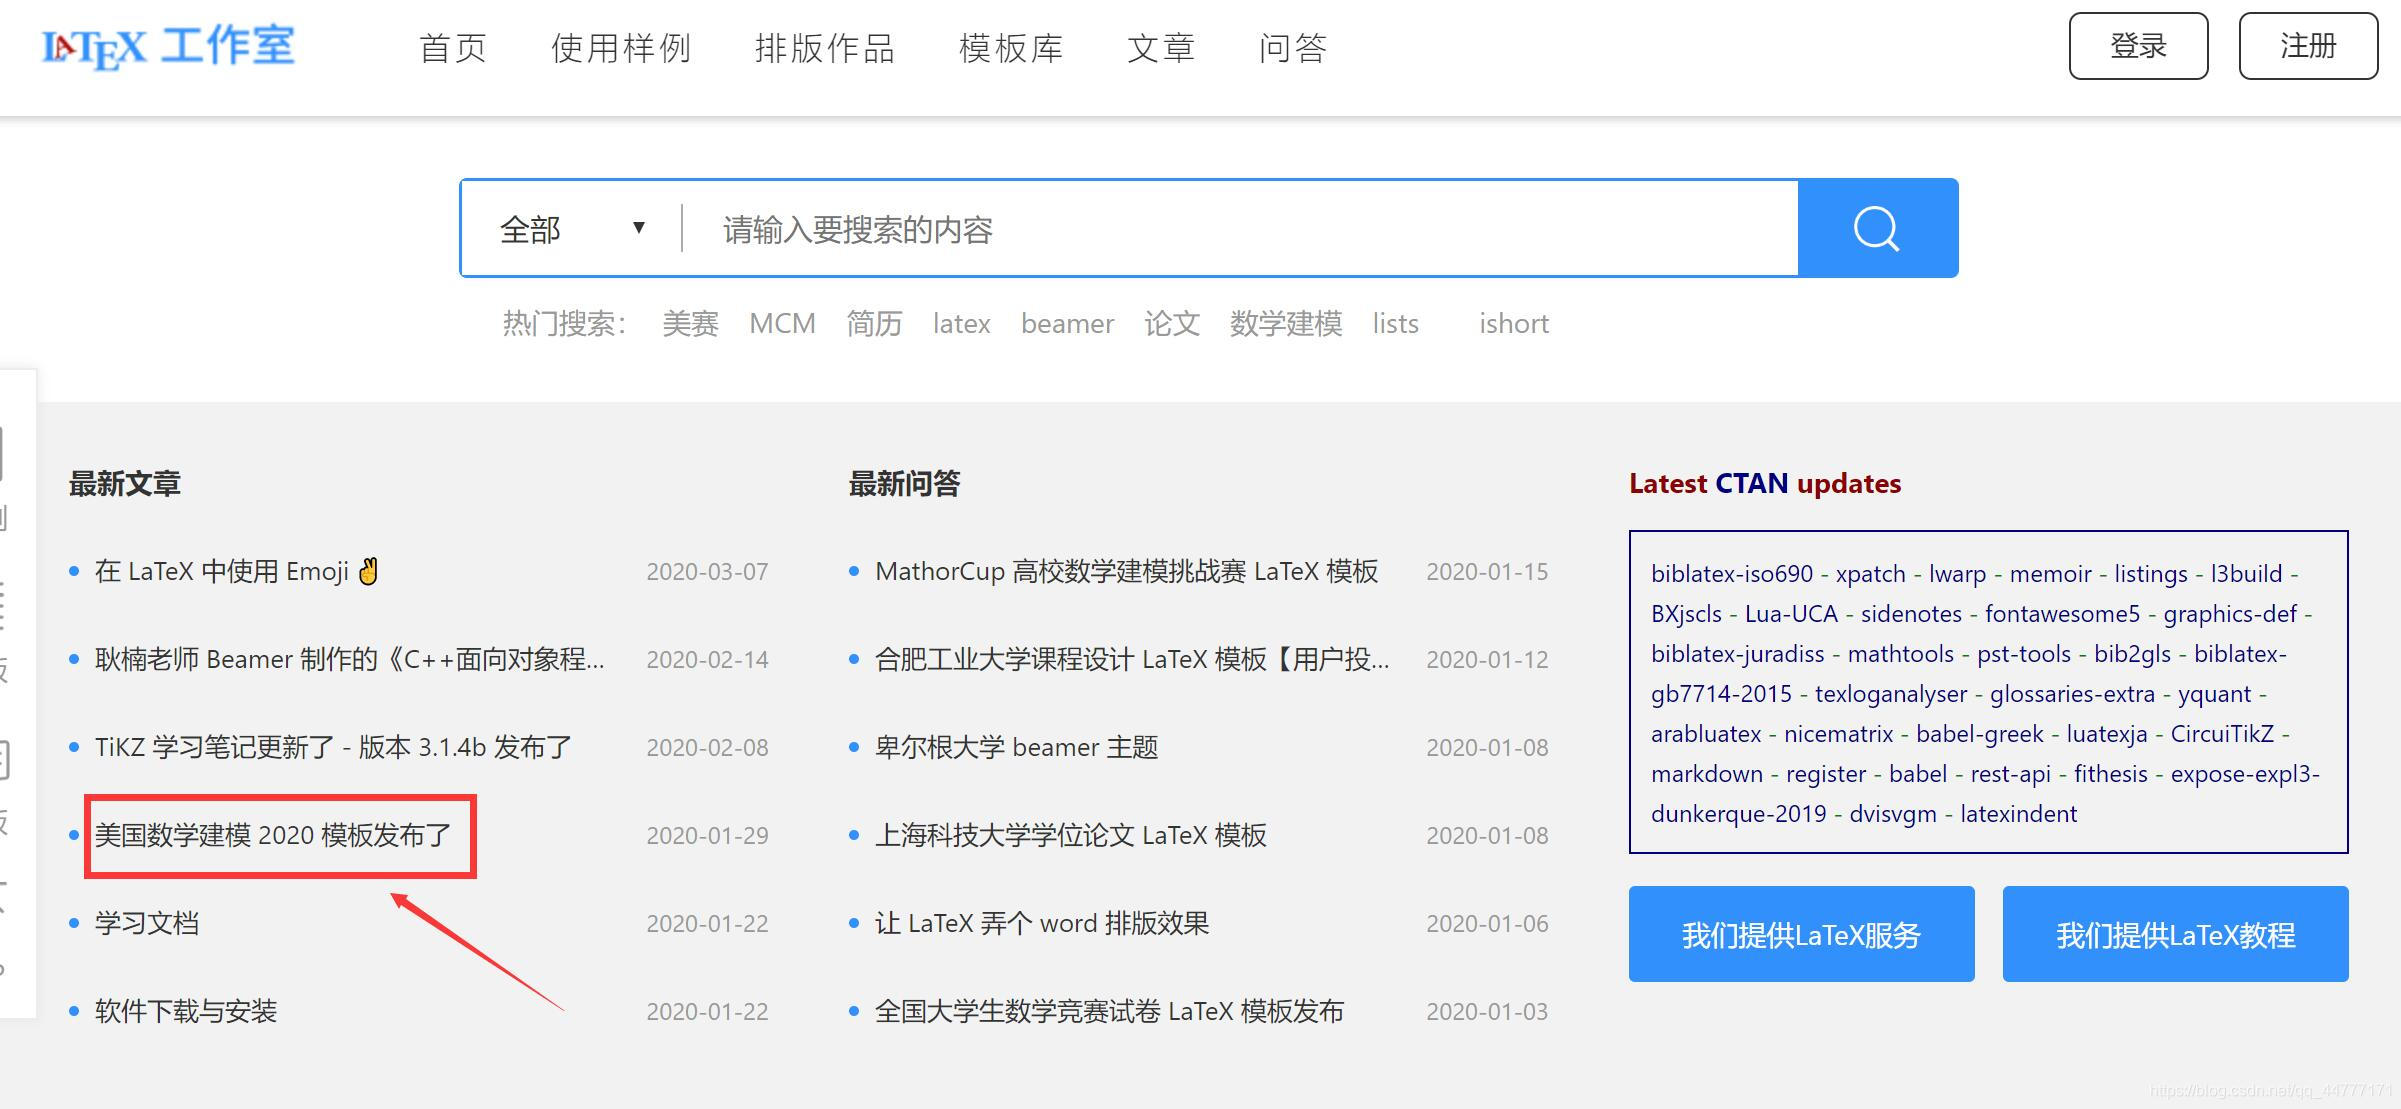This screenshot has height=1109, width=2401.
Task: Select hot search term 简历
Action: [x=874, y=324]
